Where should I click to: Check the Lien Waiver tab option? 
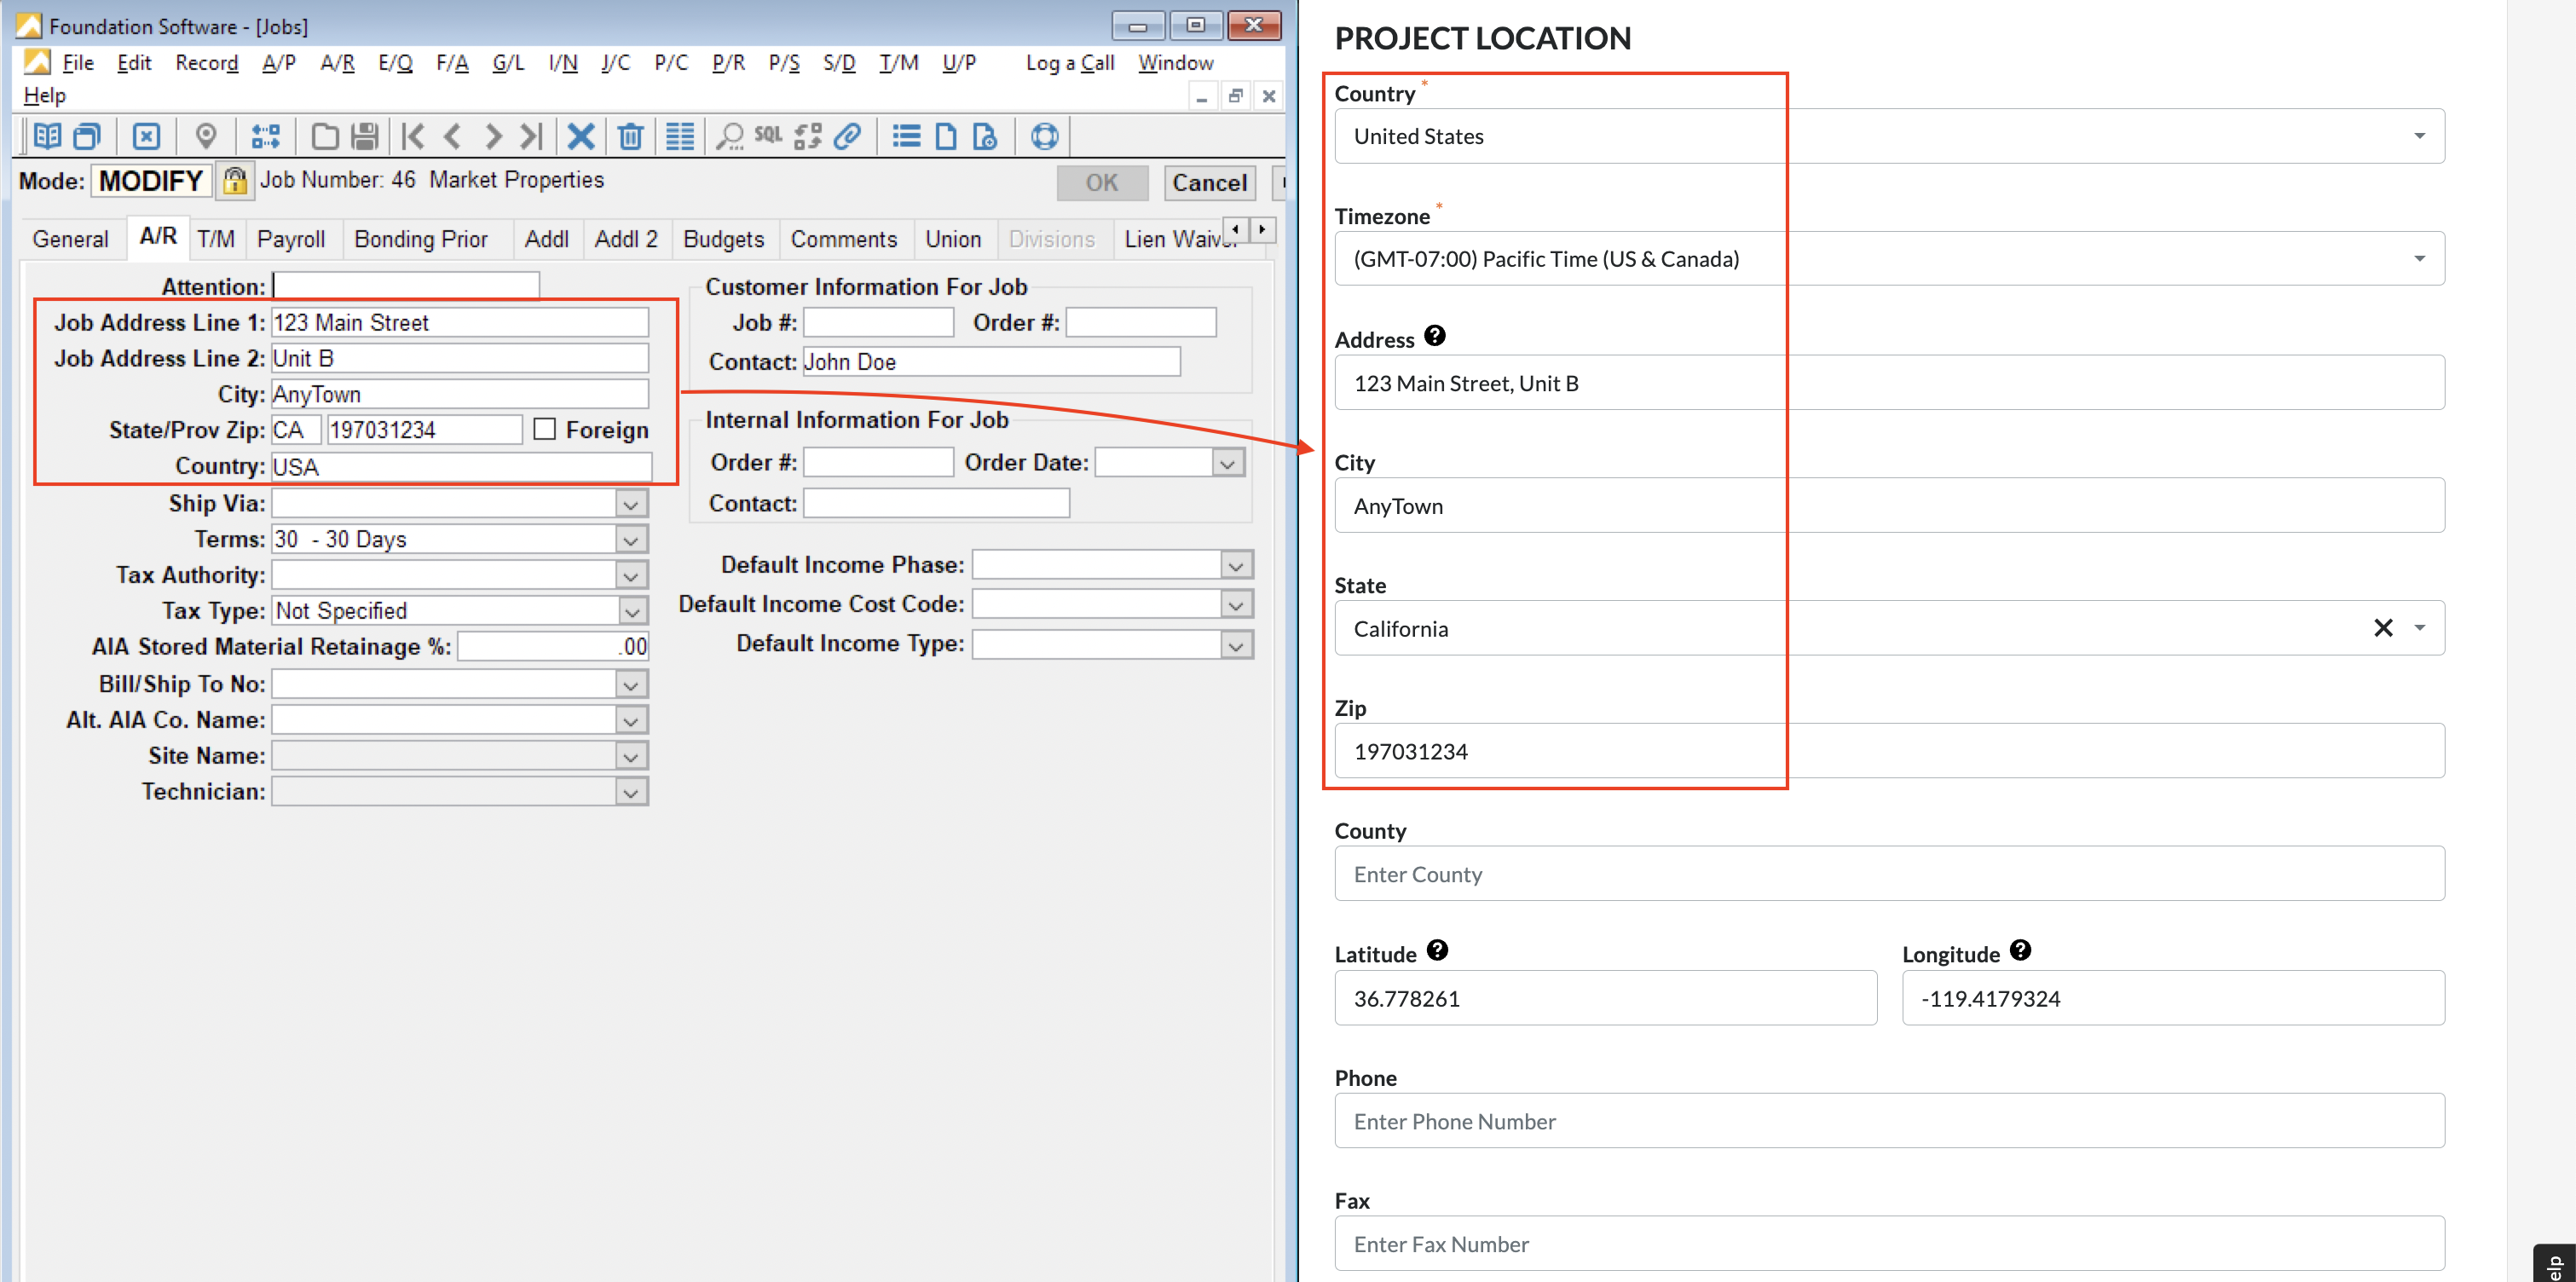tap(1183, 241)
